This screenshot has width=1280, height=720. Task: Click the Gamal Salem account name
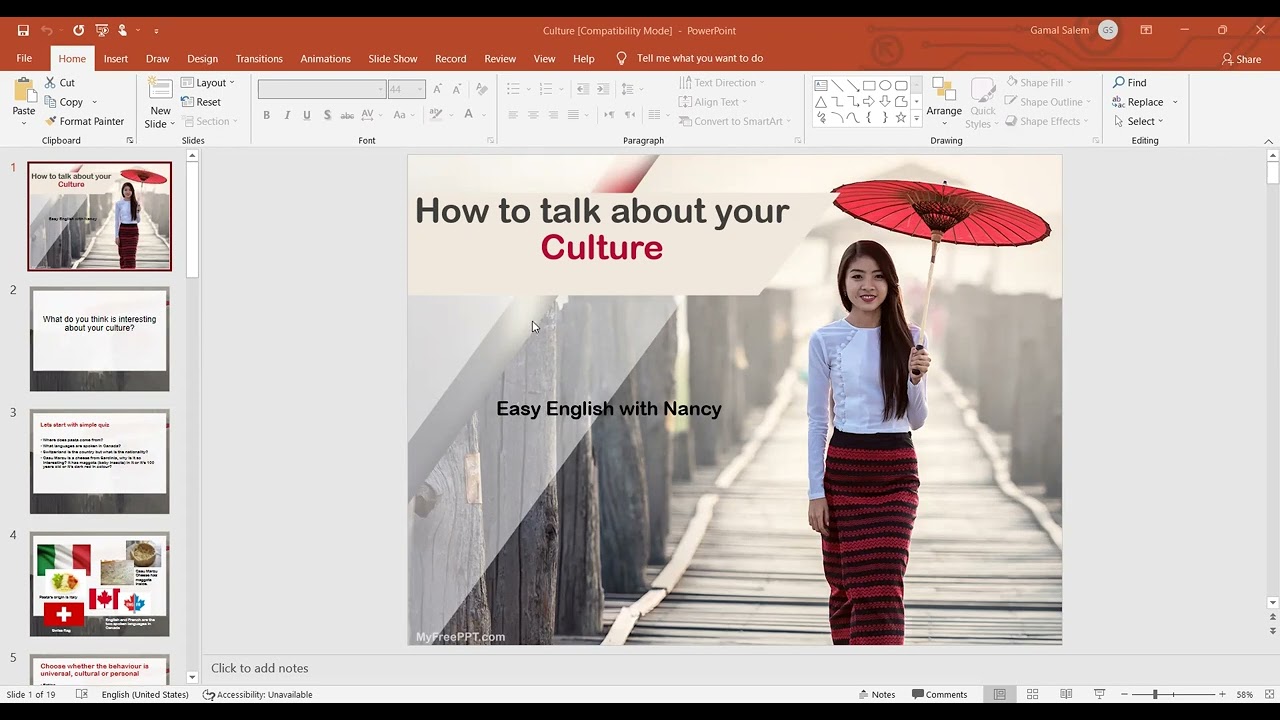click(1059, 30)
